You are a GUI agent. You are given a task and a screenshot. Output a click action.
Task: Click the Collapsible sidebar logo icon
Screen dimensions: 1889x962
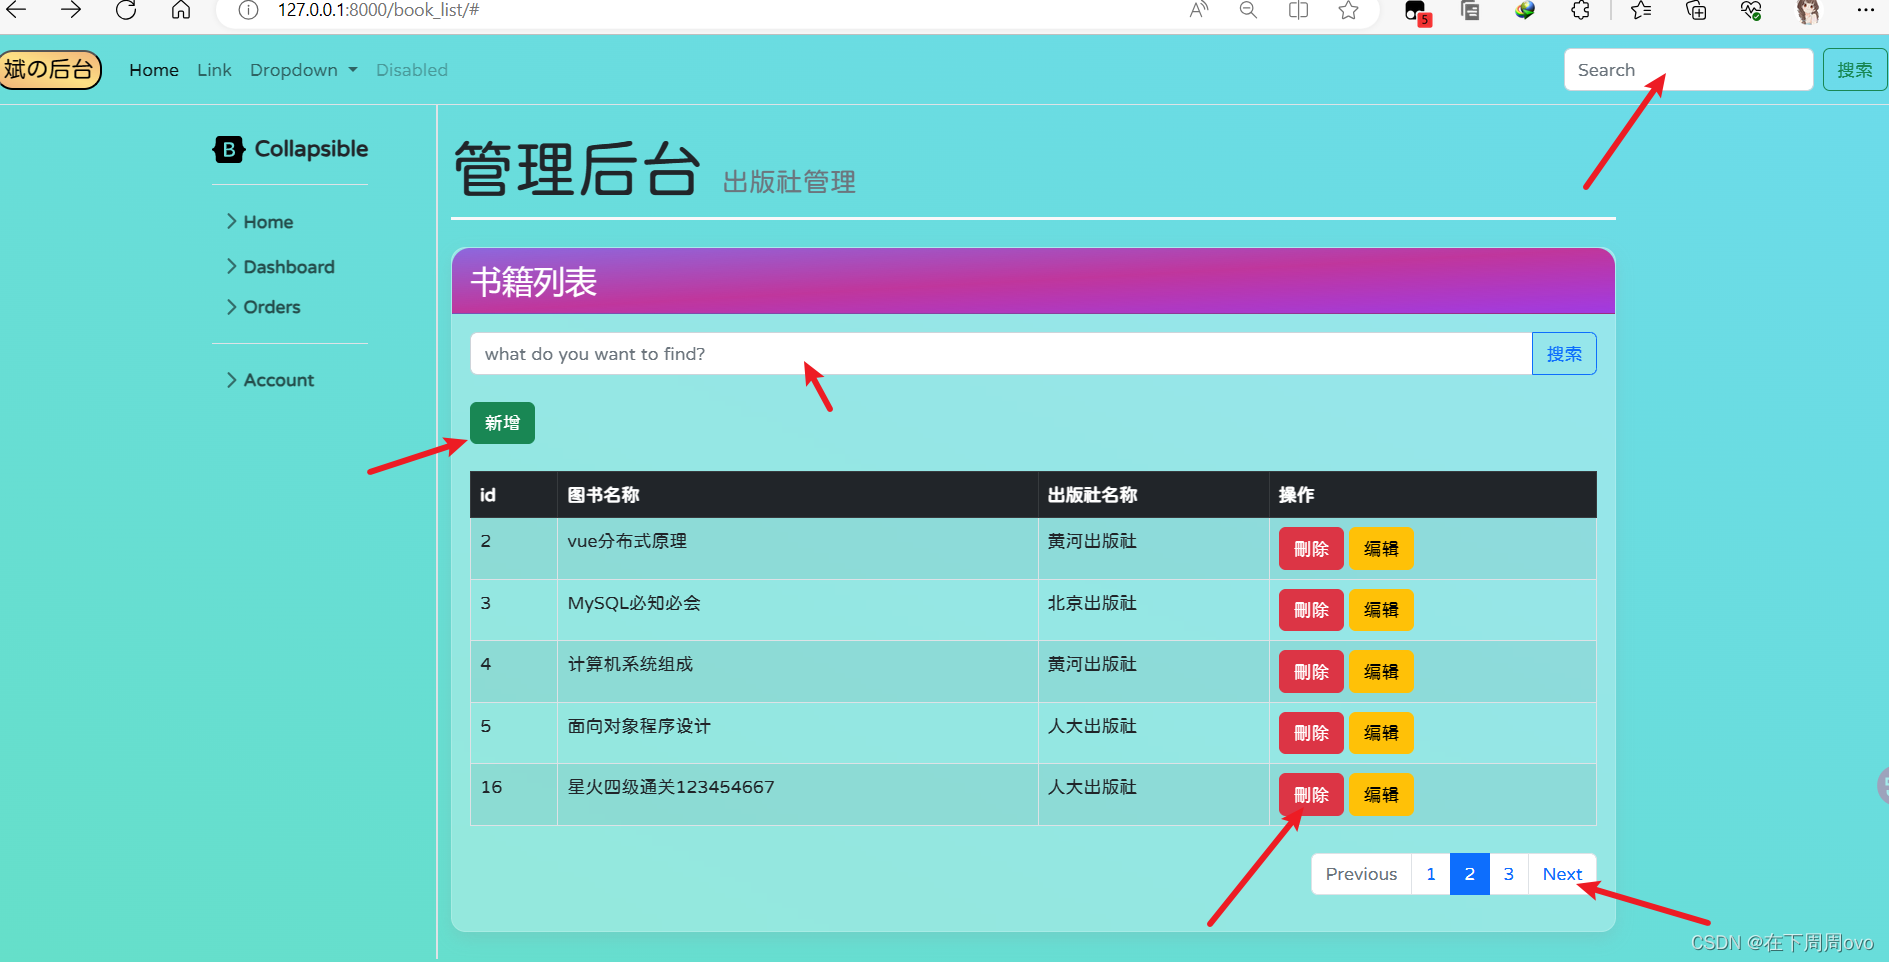coord(229,149)
